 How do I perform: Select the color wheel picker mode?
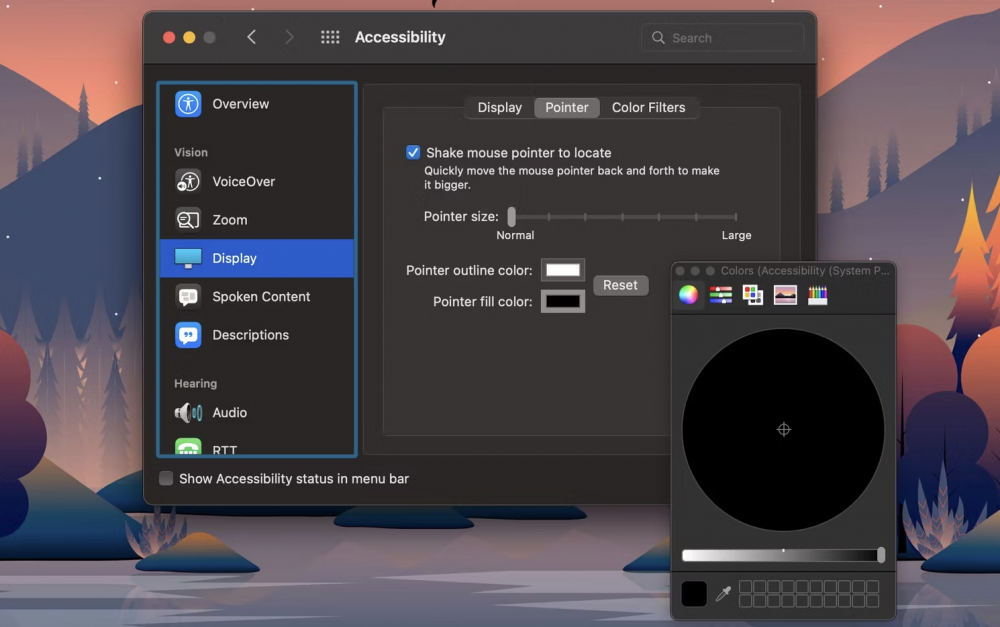(x=688, y=295)
